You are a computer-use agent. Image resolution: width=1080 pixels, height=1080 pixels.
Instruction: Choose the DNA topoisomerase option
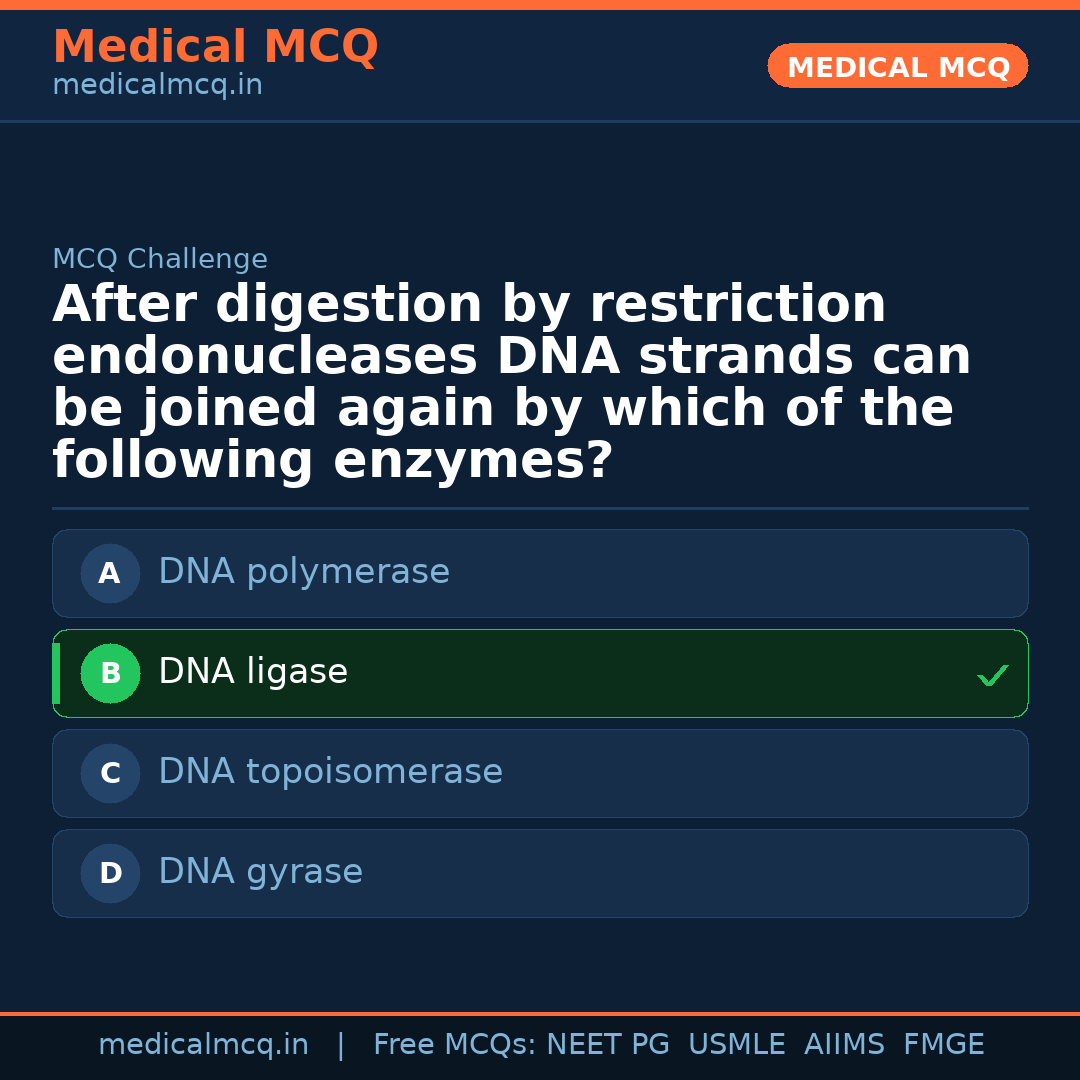coord(330,773)
